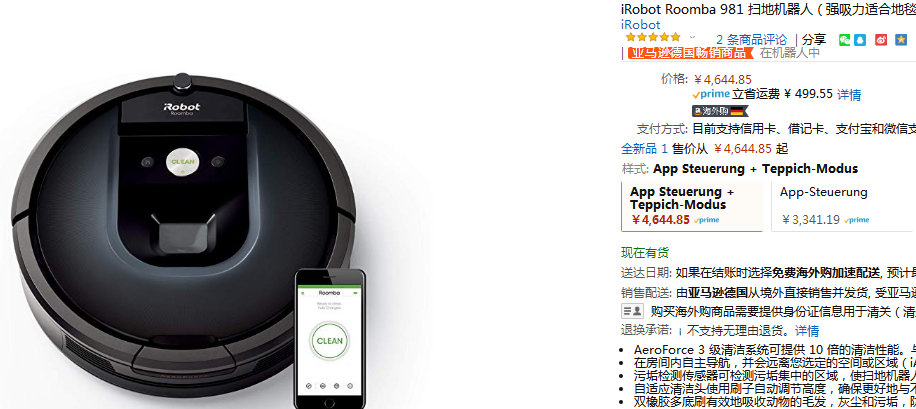
Task: Open the 2 条商品评论 reviews link
Action: [x=751, y=40]
